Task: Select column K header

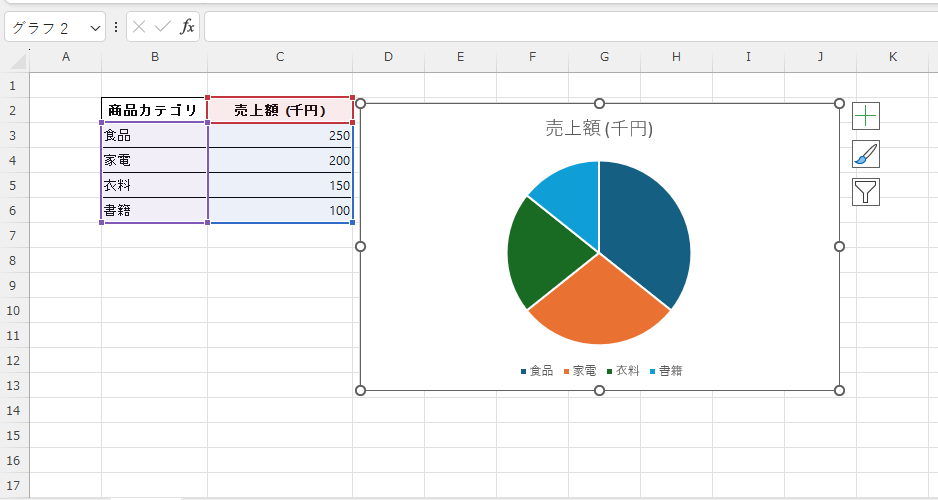Action: pos(893,57)
